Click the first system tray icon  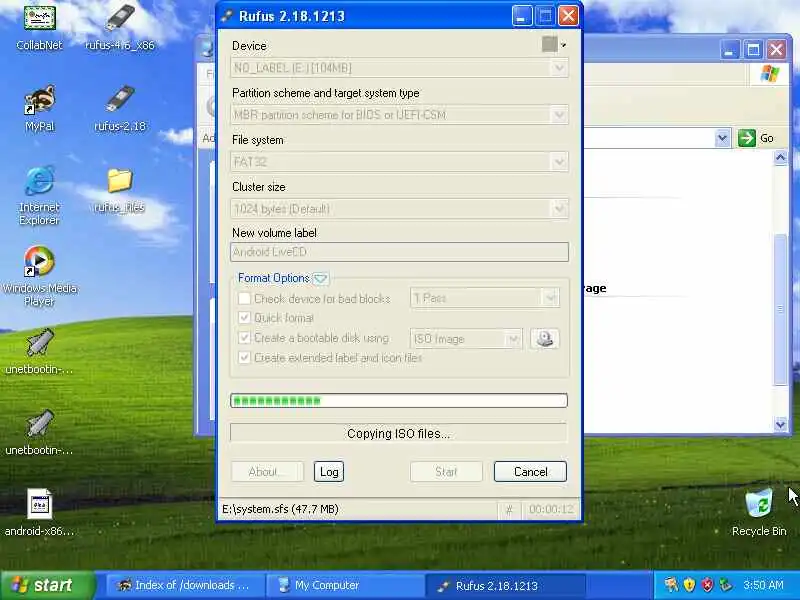point(671,585)
